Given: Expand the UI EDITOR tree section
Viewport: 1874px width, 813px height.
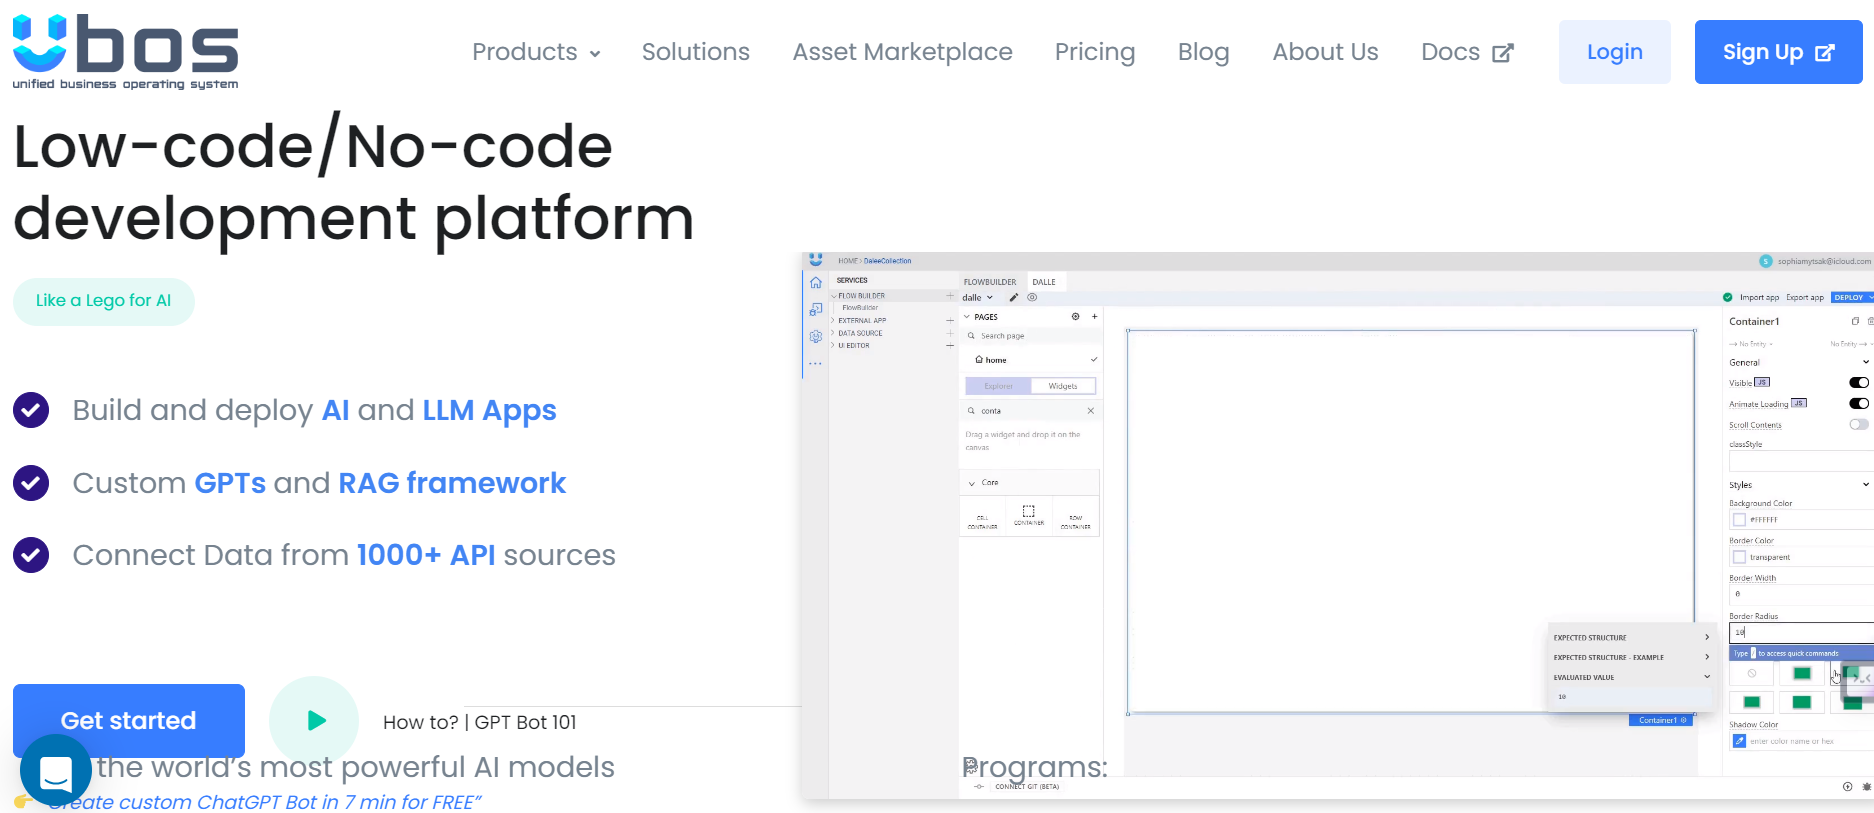Looking at the screenshot, I should pyautogui.click(x=833, y=345).
